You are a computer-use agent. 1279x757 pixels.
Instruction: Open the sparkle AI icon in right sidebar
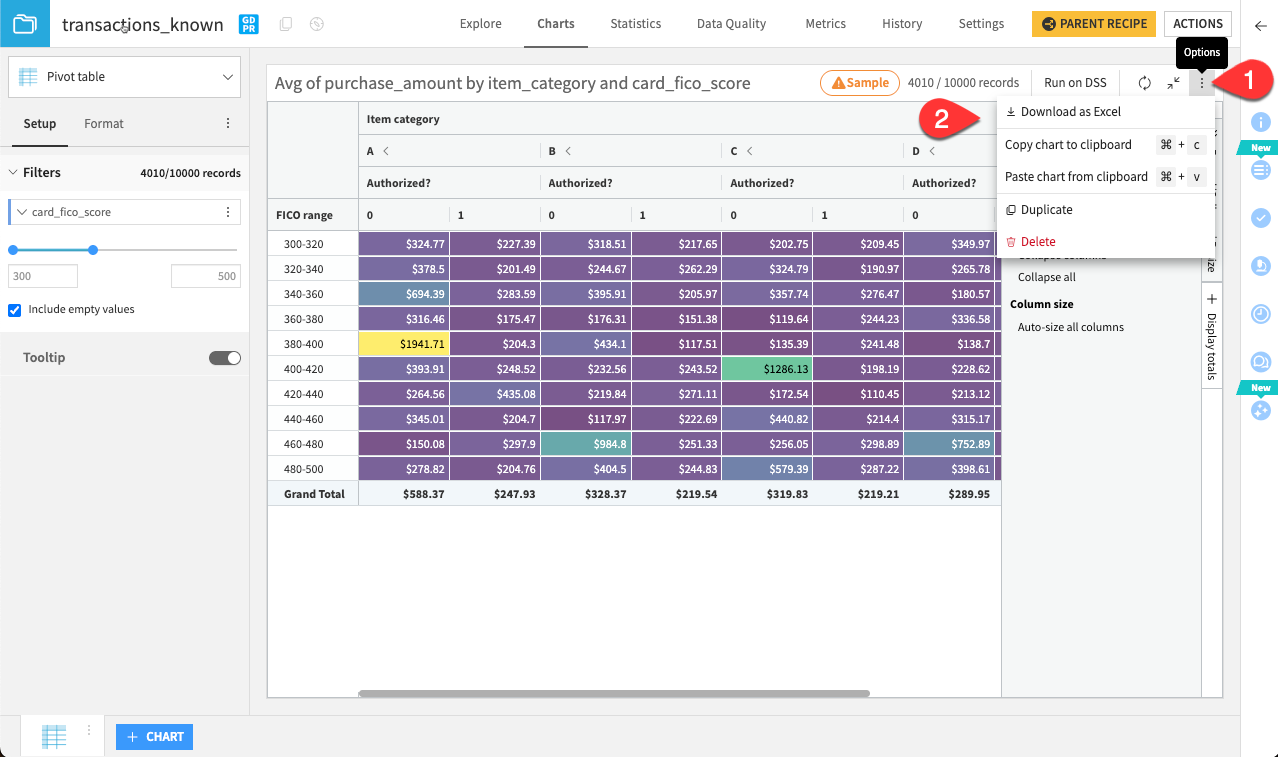[1261, 409]
